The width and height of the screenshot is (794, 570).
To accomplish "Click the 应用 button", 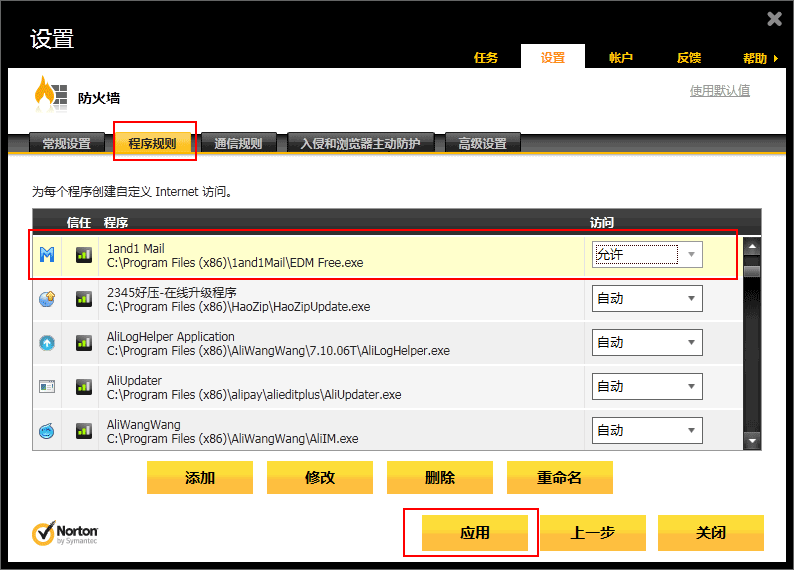I will (475, 533).
